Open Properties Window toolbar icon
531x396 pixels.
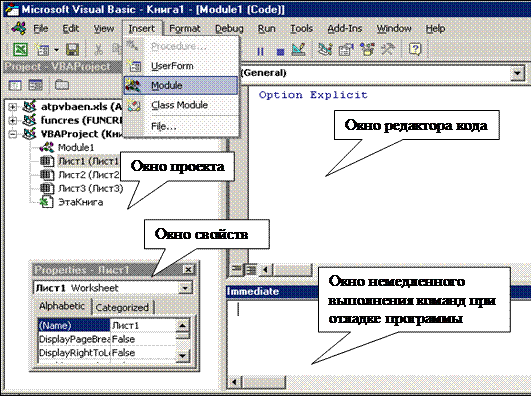coord(346,50)
